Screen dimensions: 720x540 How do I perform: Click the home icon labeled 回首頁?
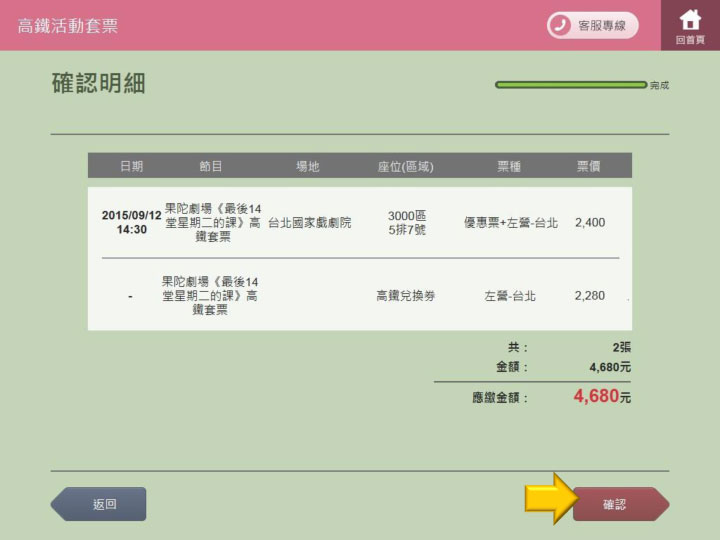pyautogui.click(x=689, y=25)
